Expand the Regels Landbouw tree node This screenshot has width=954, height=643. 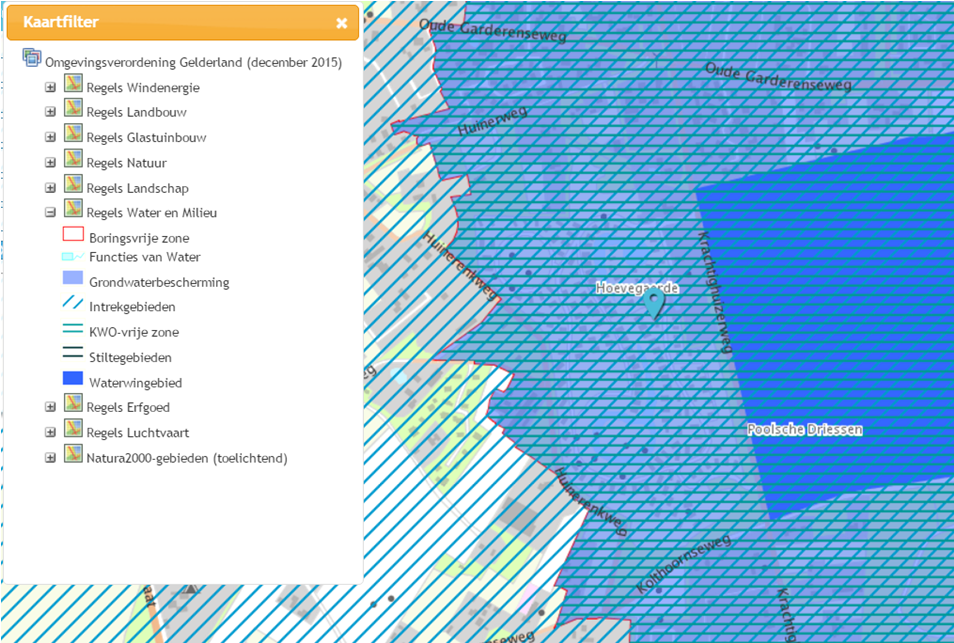pos(50,111)
